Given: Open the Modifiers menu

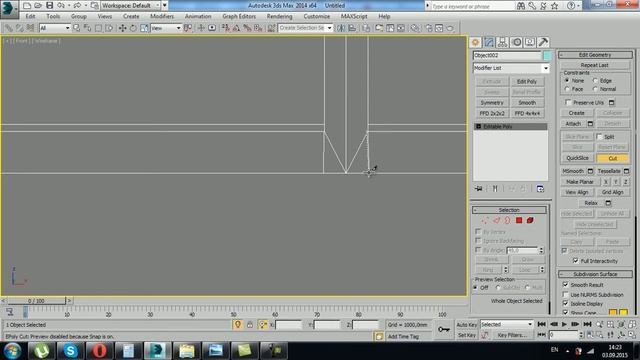Looking at the screenshot, I should [x=162, y=16].
